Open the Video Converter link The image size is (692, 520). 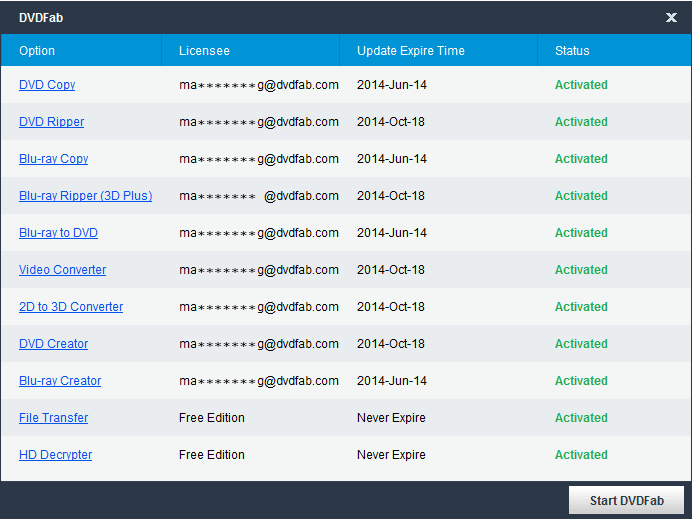point(63,270)
